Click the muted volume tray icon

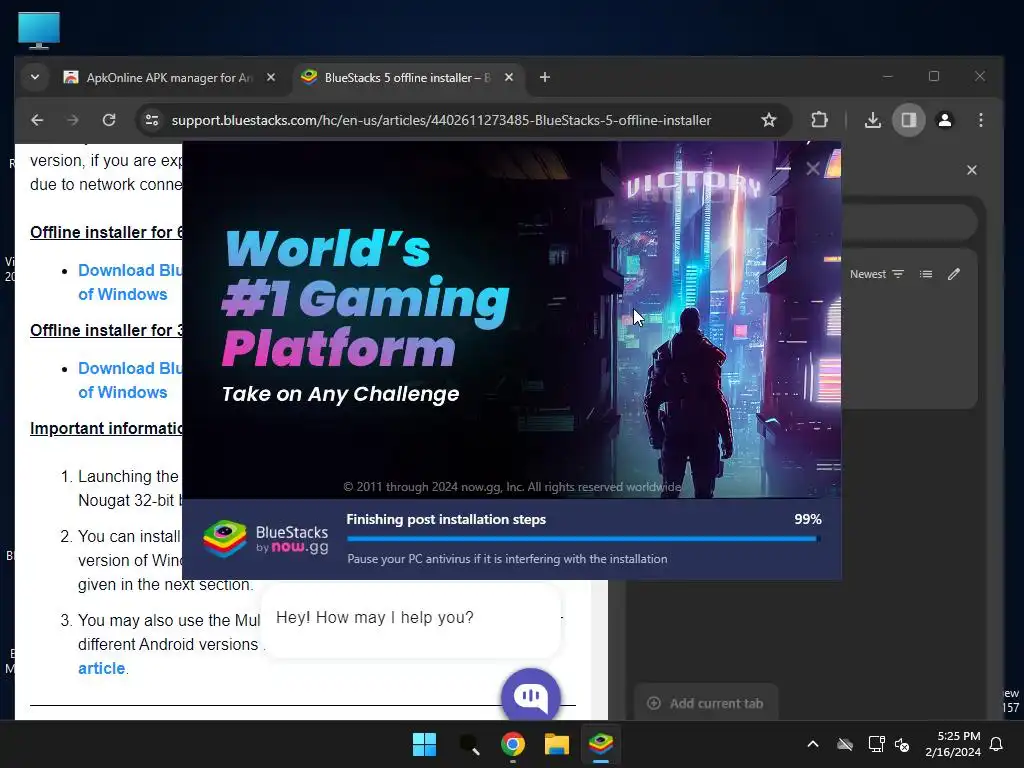click(903, 744)
